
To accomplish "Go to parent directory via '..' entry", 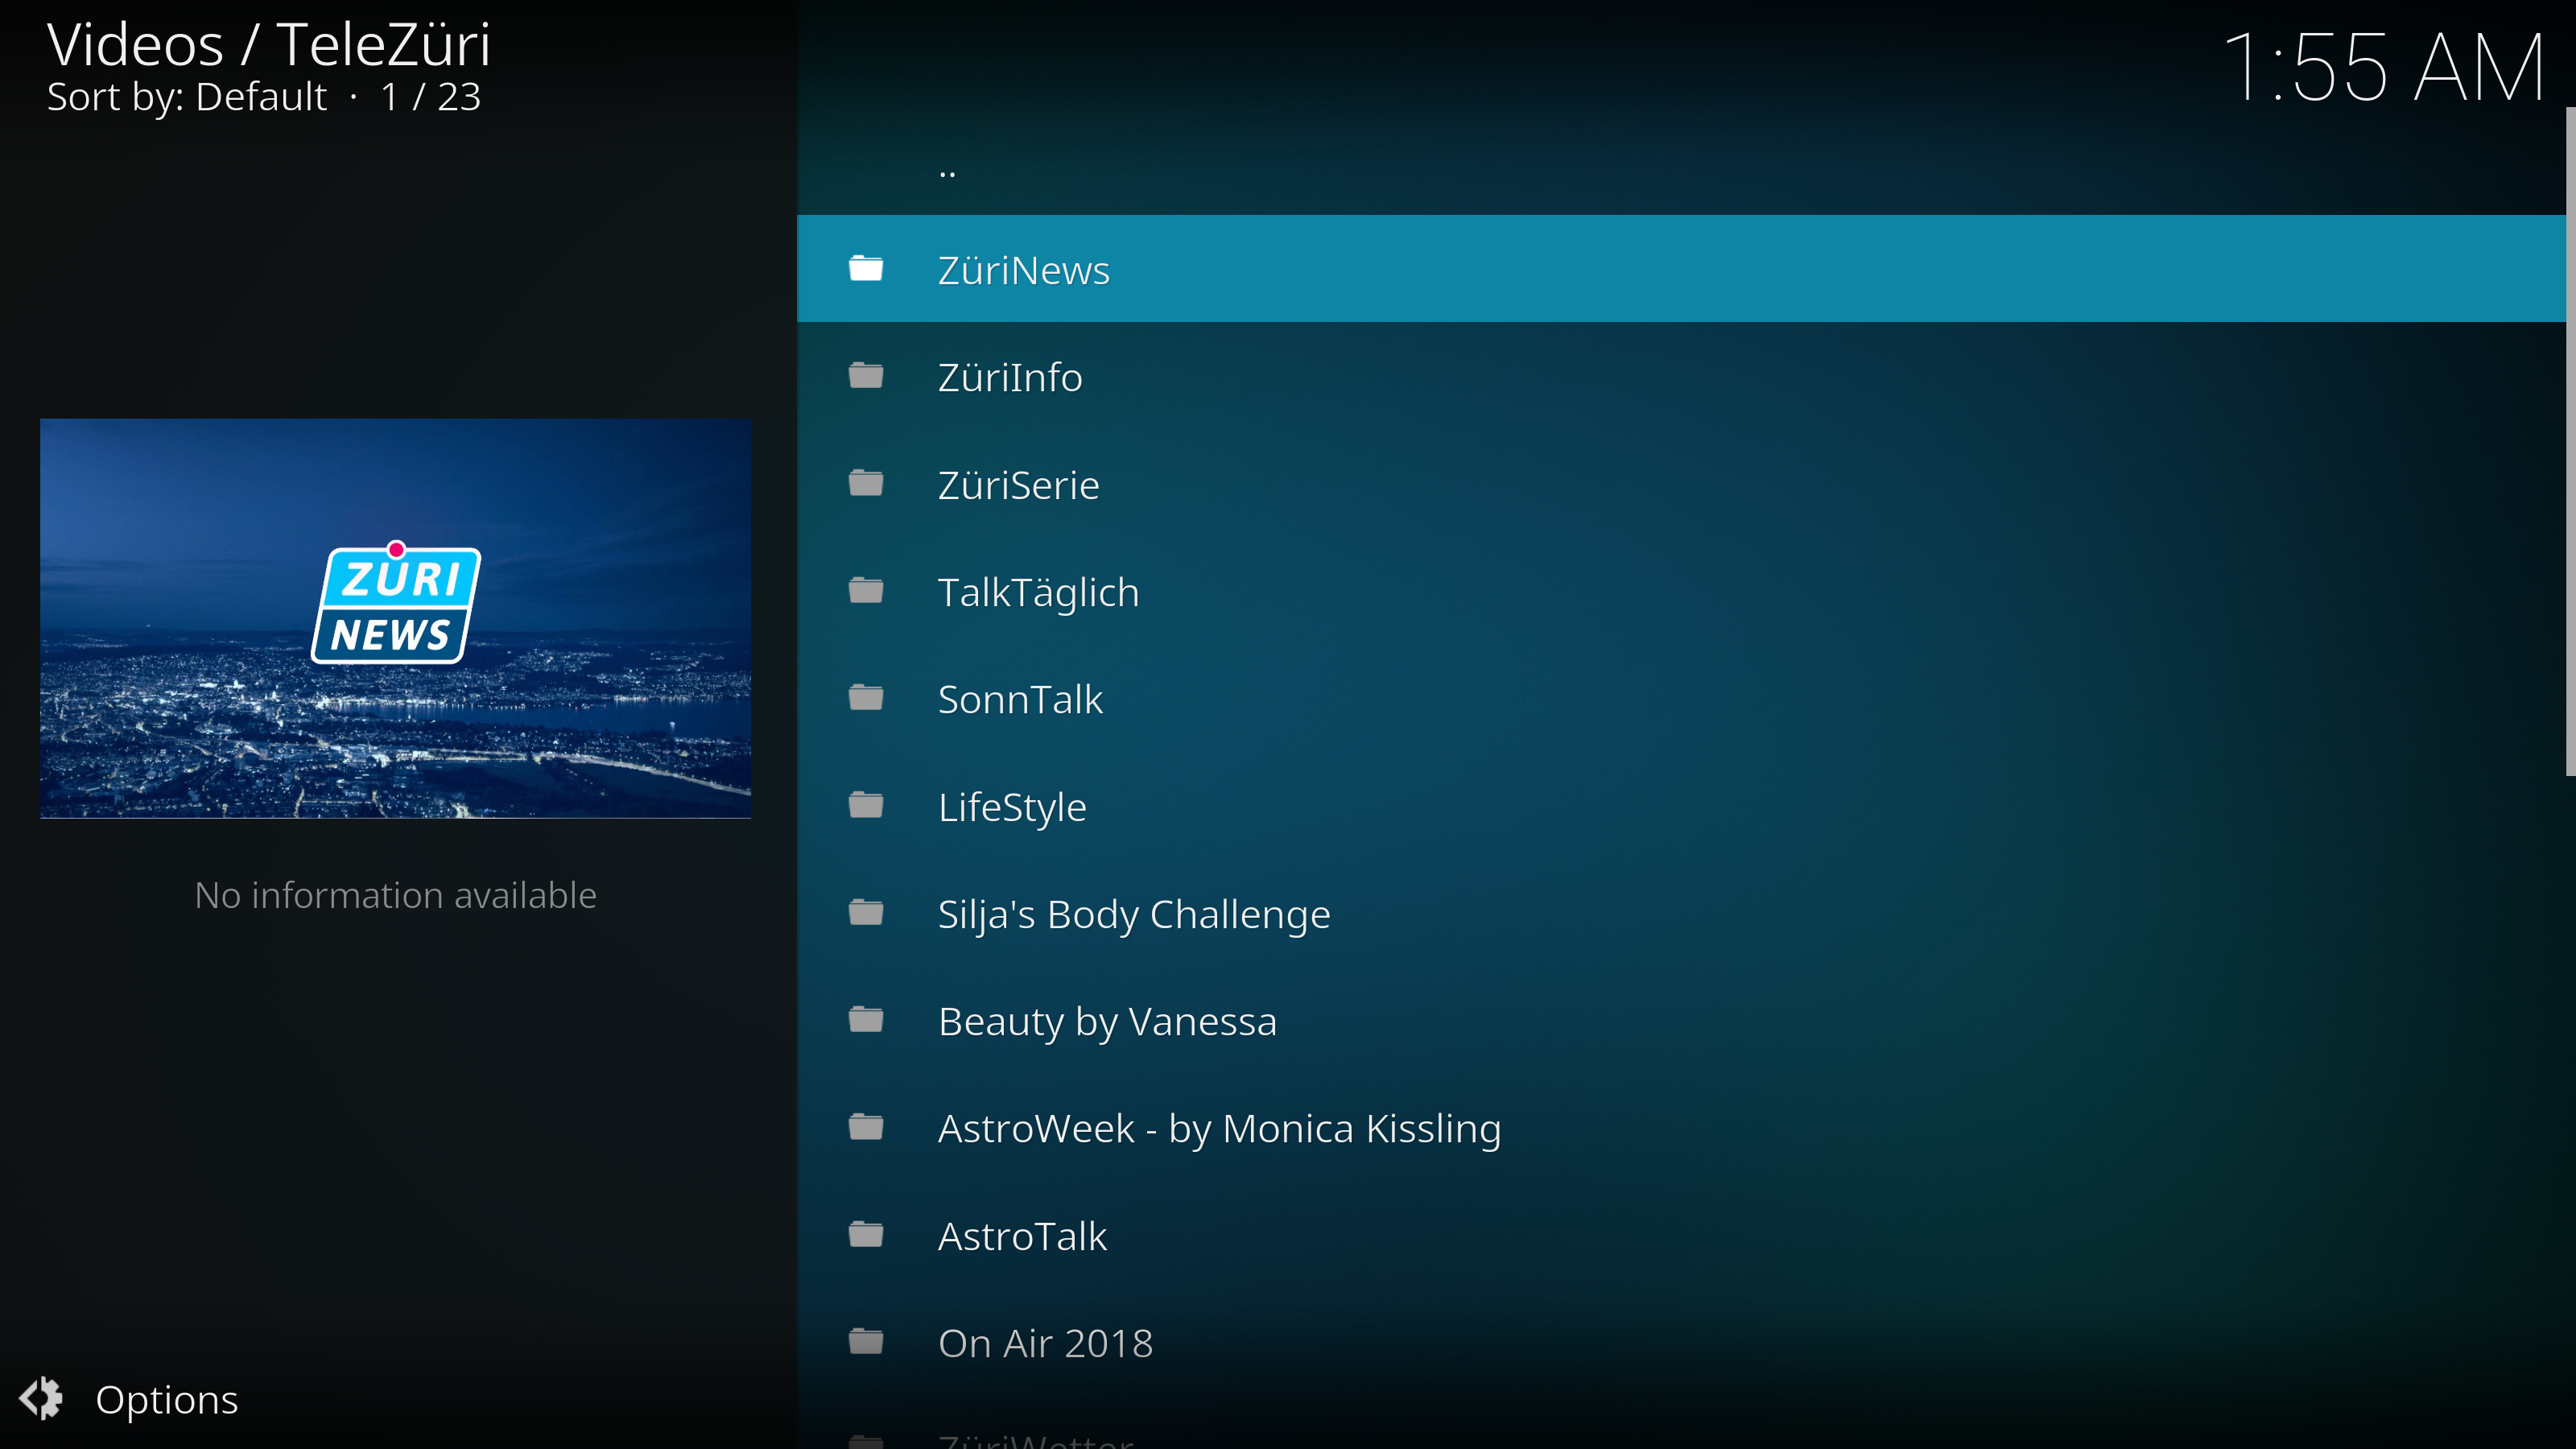I will click(947, 170).
